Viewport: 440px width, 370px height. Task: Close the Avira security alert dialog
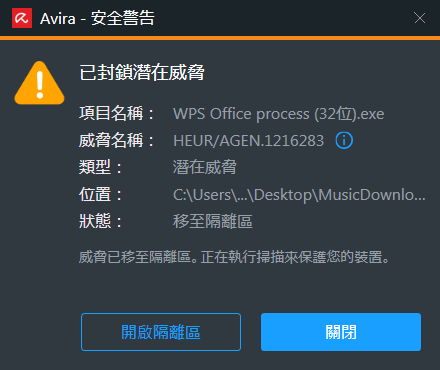pyautogui.click(x=420, y=18)
